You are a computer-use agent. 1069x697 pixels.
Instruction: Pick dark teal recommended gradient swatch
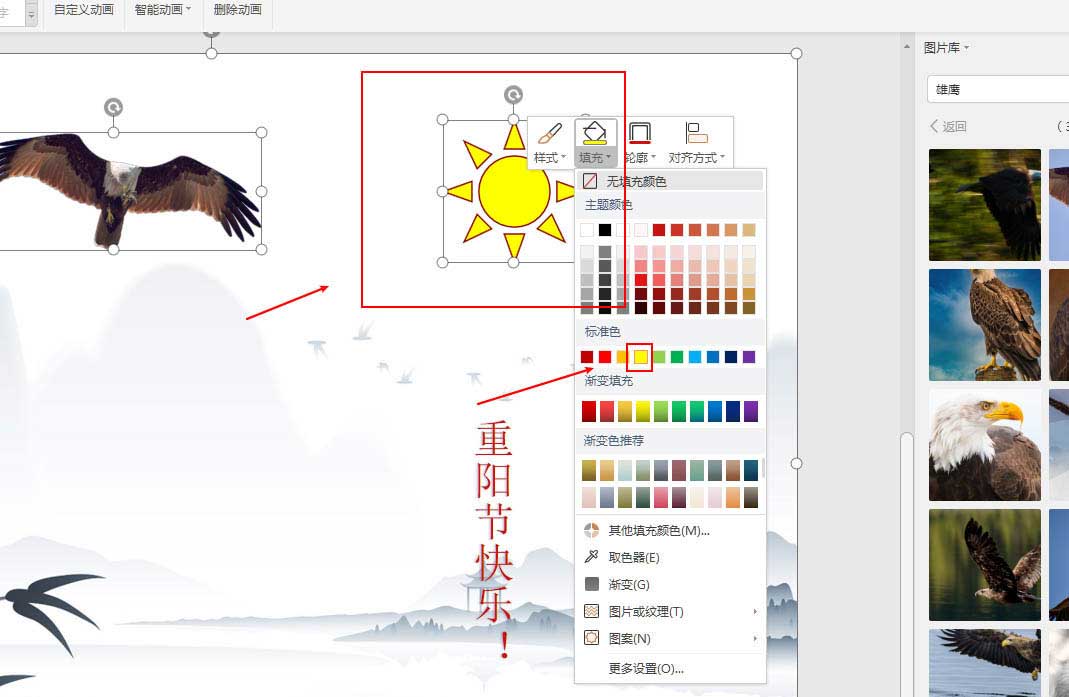pyautogui.click(x=751, y=470)
